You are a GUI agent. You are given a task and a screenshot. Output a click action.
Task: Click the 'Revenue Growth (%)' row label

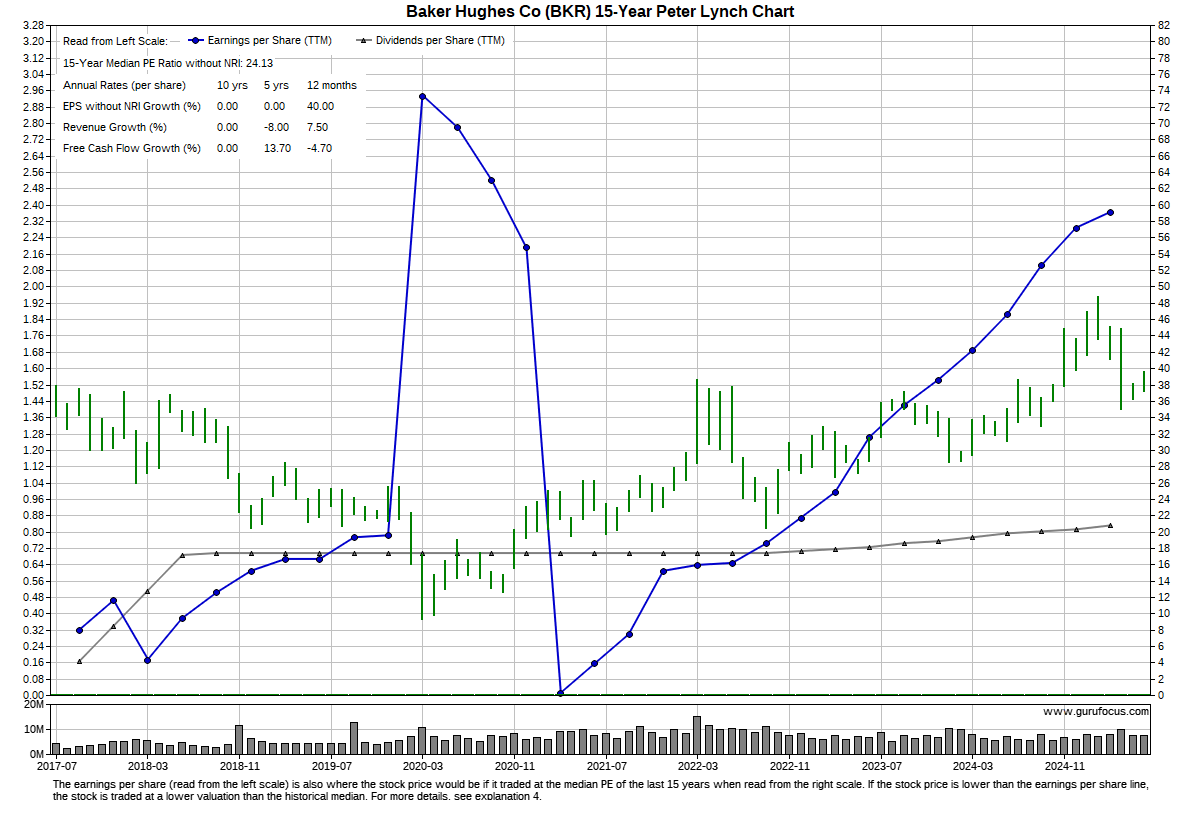point(115,127)
